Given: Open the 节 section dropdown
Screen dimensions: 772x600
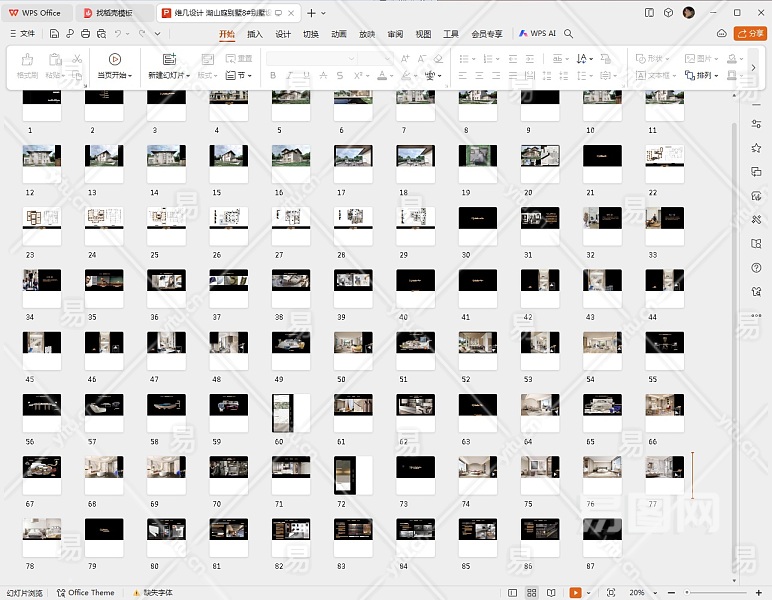Looking at the screenshot, I should click(x=238, y=76).
